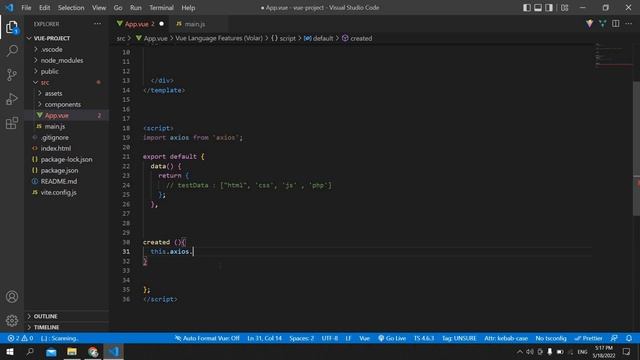Expand the public folder
This screenshot has width=640, height=360.
[x=67, y=71]
